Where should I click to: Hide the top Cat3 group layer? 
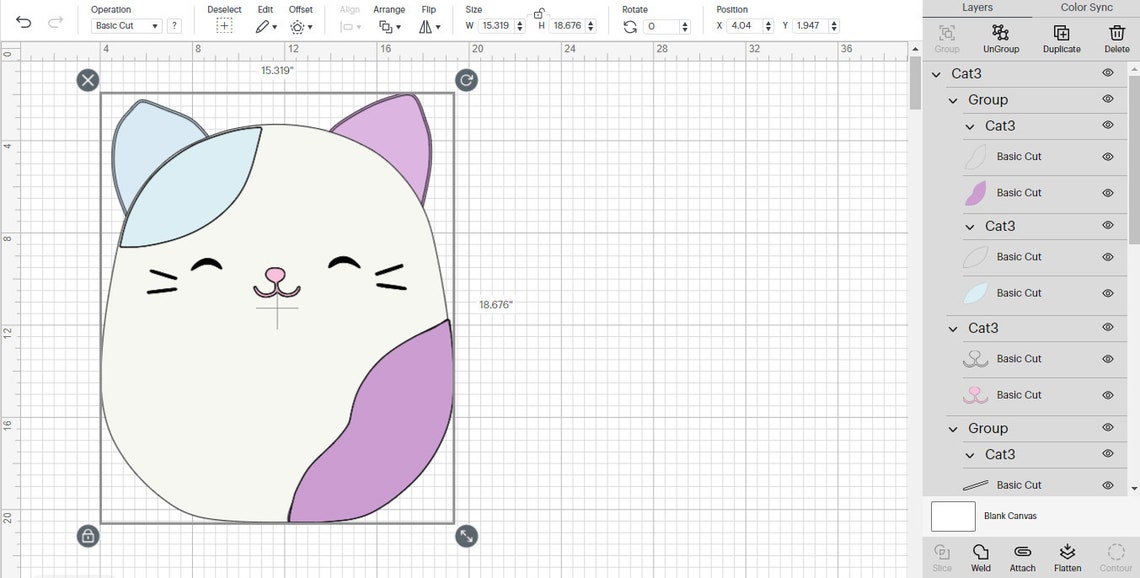click(x=1107, y=72)
